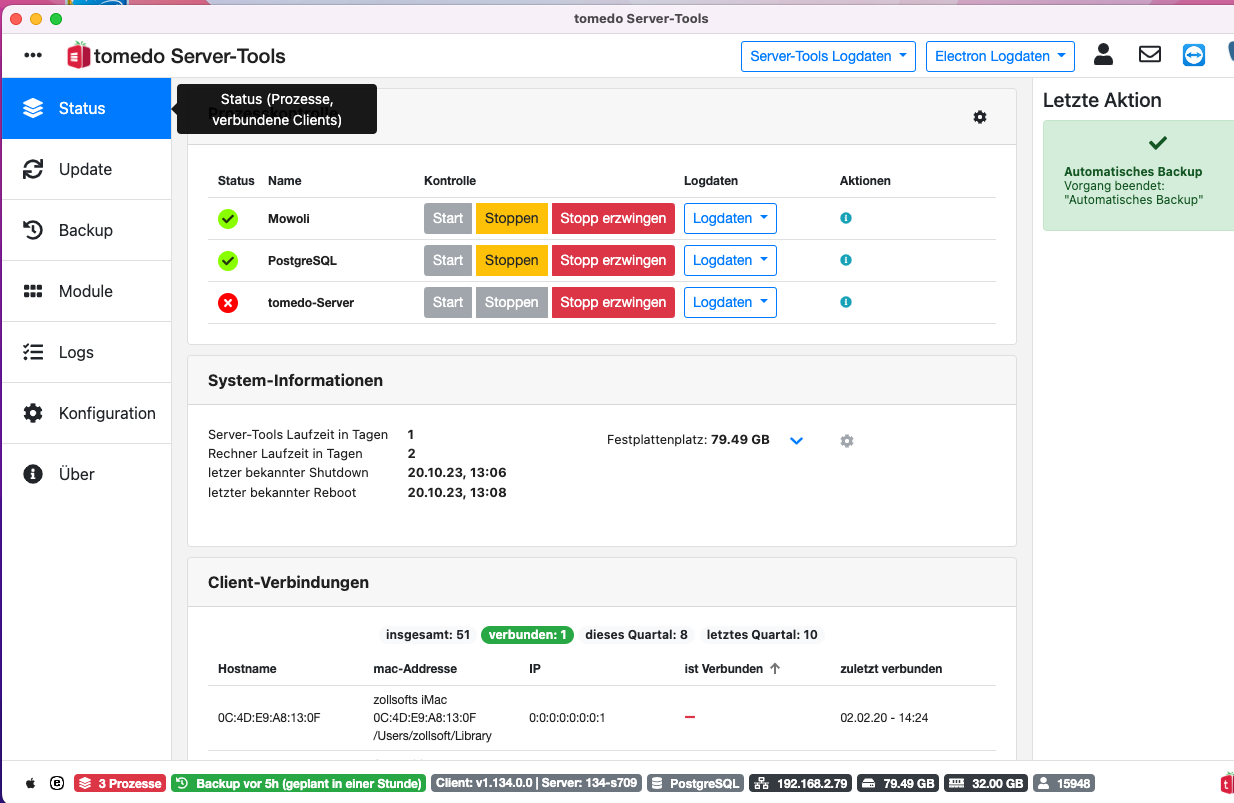
Task: Click hostname cell 0C:4D:E9:A8:13:0F
Action: 269,718
